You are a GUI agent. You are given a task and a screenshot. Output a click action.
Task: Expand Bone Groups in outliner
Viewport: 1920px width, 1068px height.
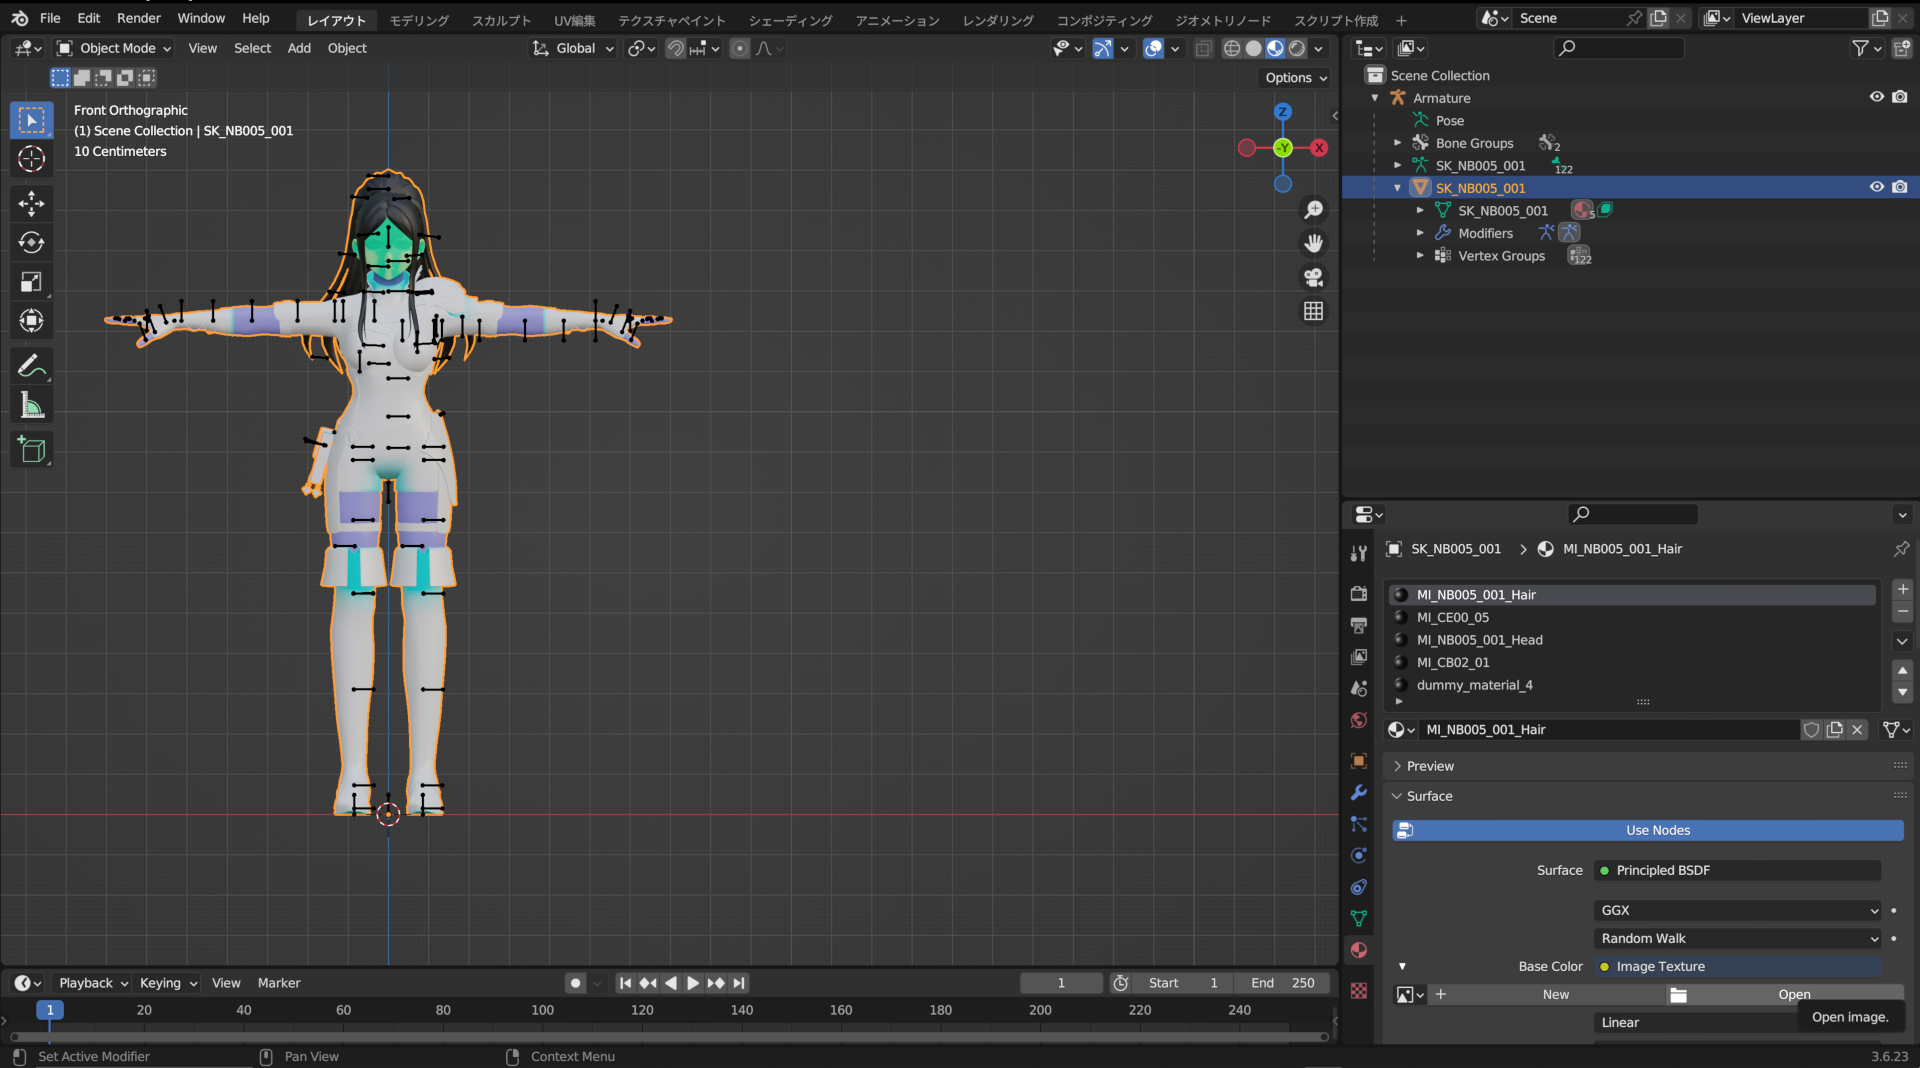[1397, 143]
